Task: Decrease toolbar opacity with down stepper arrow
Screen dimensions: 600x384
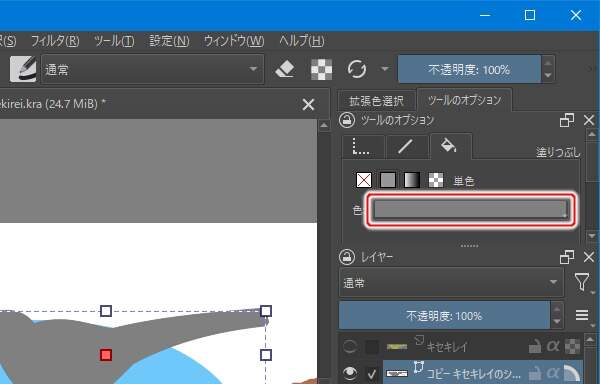Action: (548, 76)
